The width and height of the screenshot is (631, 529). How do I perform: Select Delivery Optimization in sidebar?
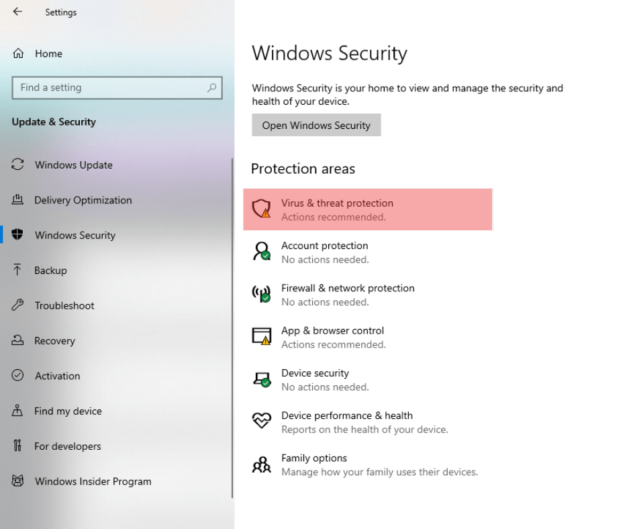pyautogui.click(x=83, y=200)
